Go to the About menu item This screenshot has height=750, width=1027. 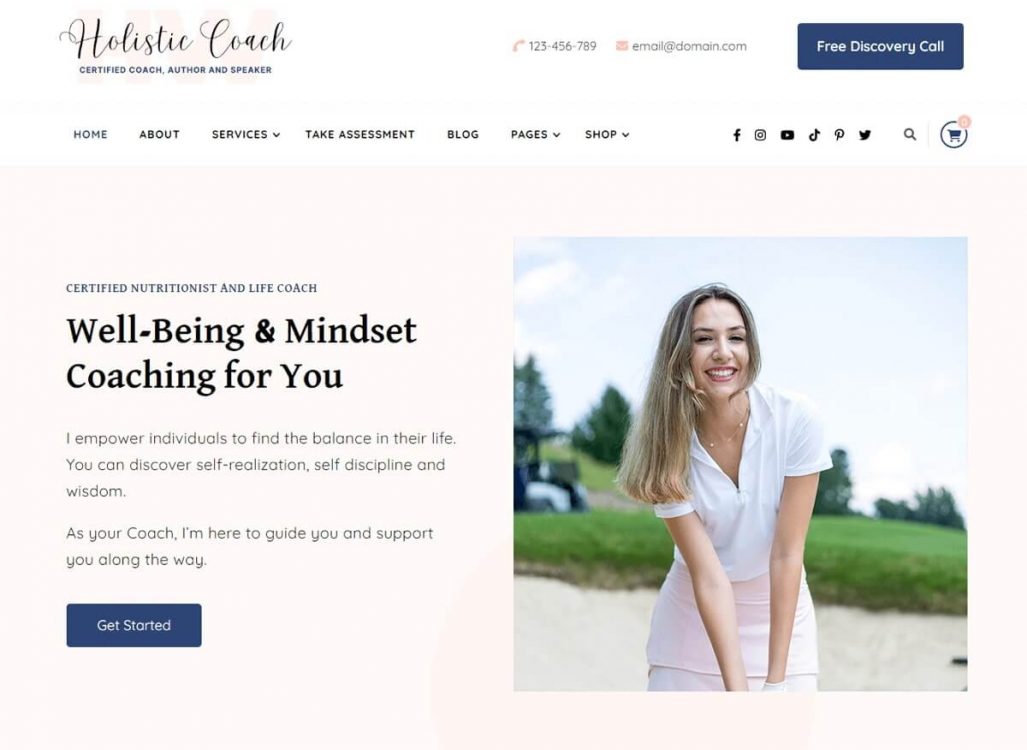point(159,134)
